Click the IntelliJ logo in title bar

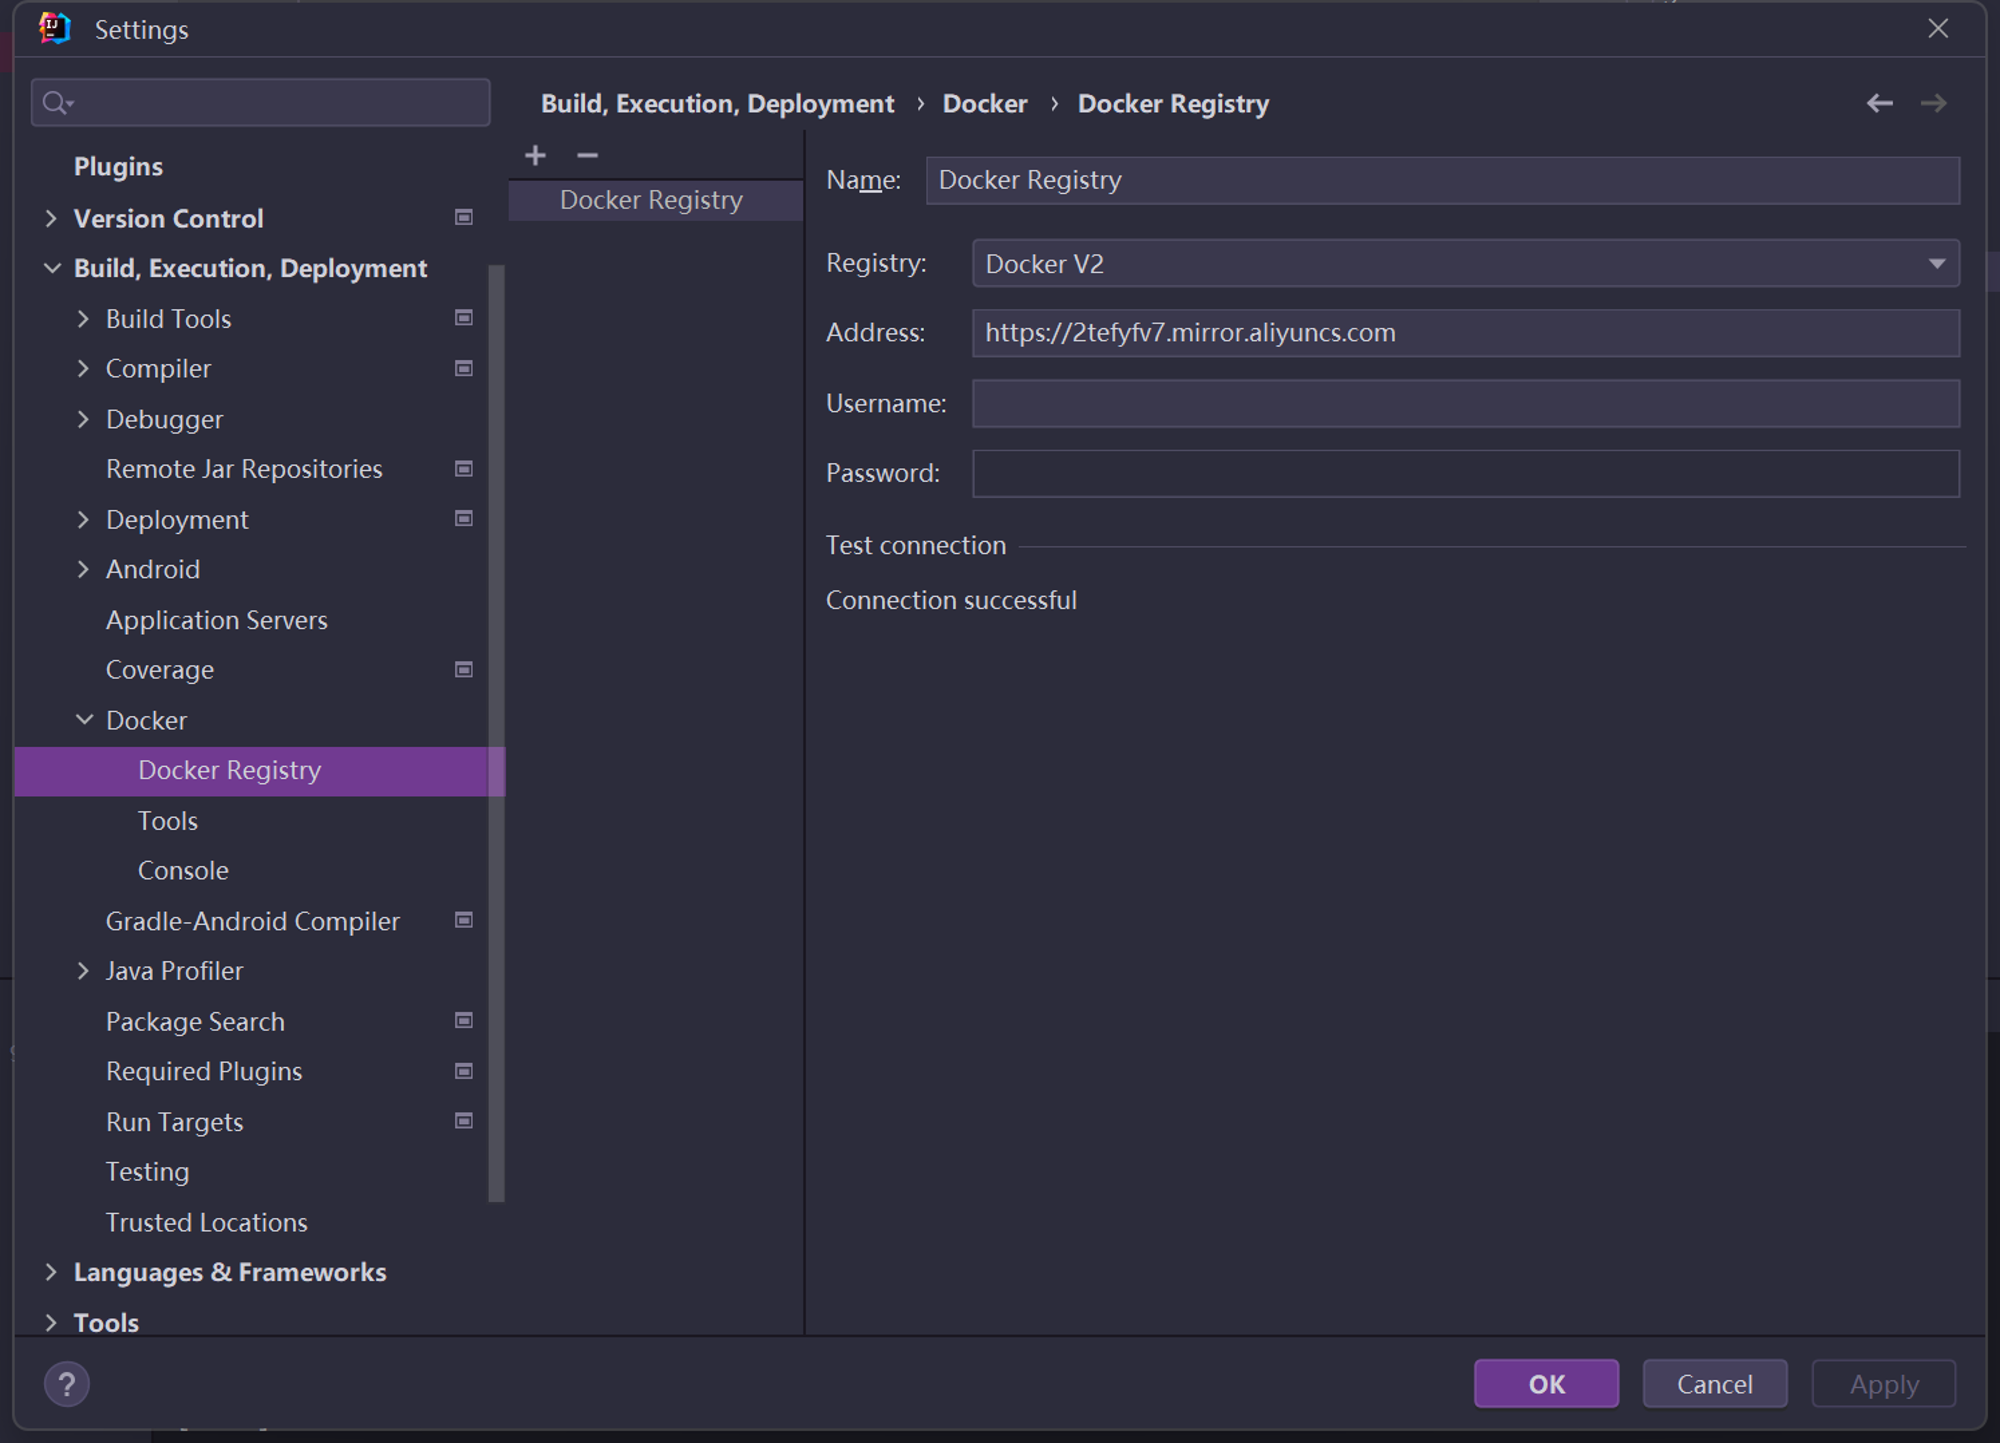(x=55, y=29)
